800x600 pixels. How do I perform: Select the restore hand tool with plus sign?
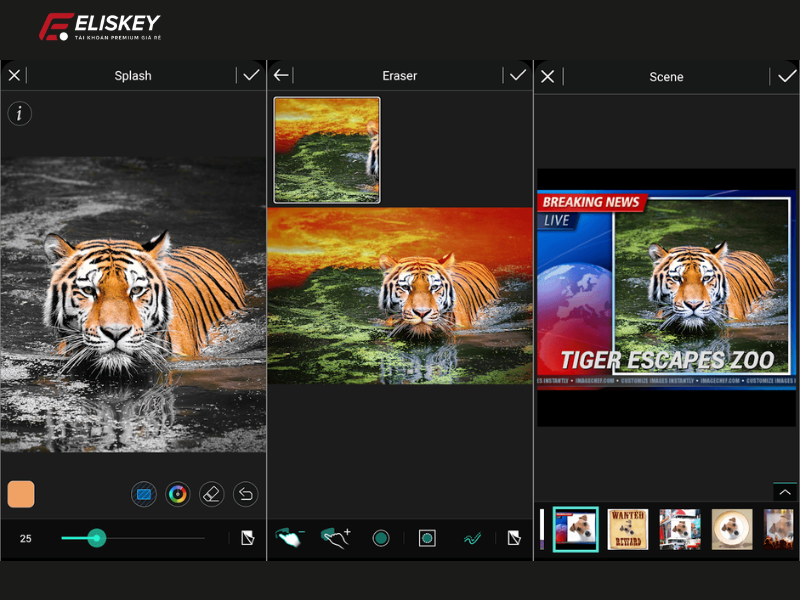[x=334, y=537]
